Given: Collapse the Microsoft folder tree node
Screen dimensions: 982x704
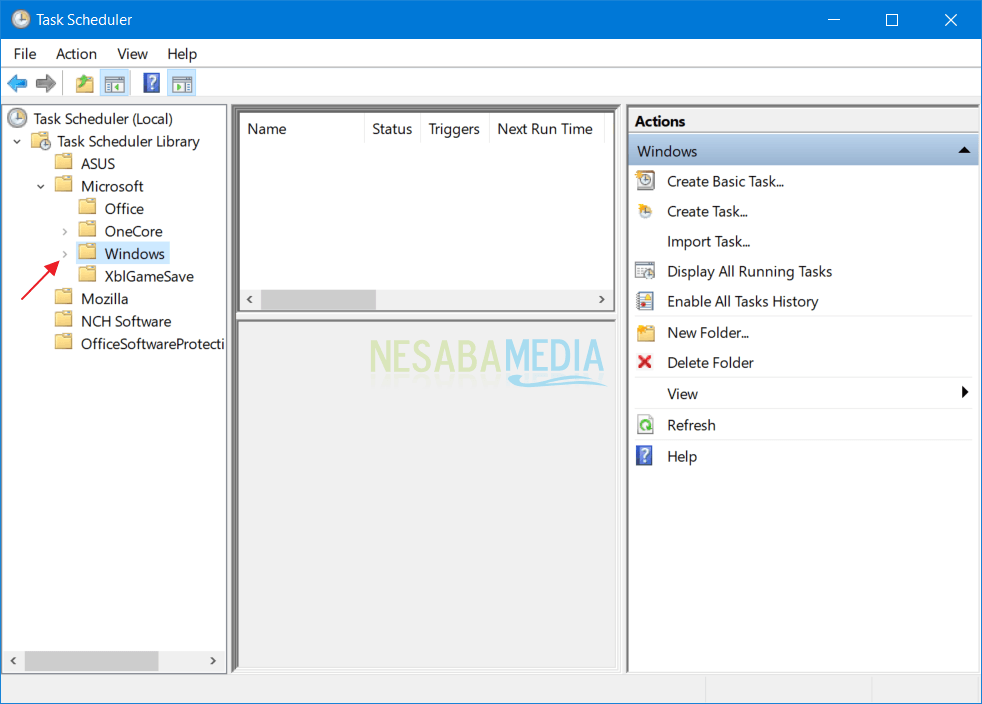Looking at the screenshot, I should tap(41, 186).
